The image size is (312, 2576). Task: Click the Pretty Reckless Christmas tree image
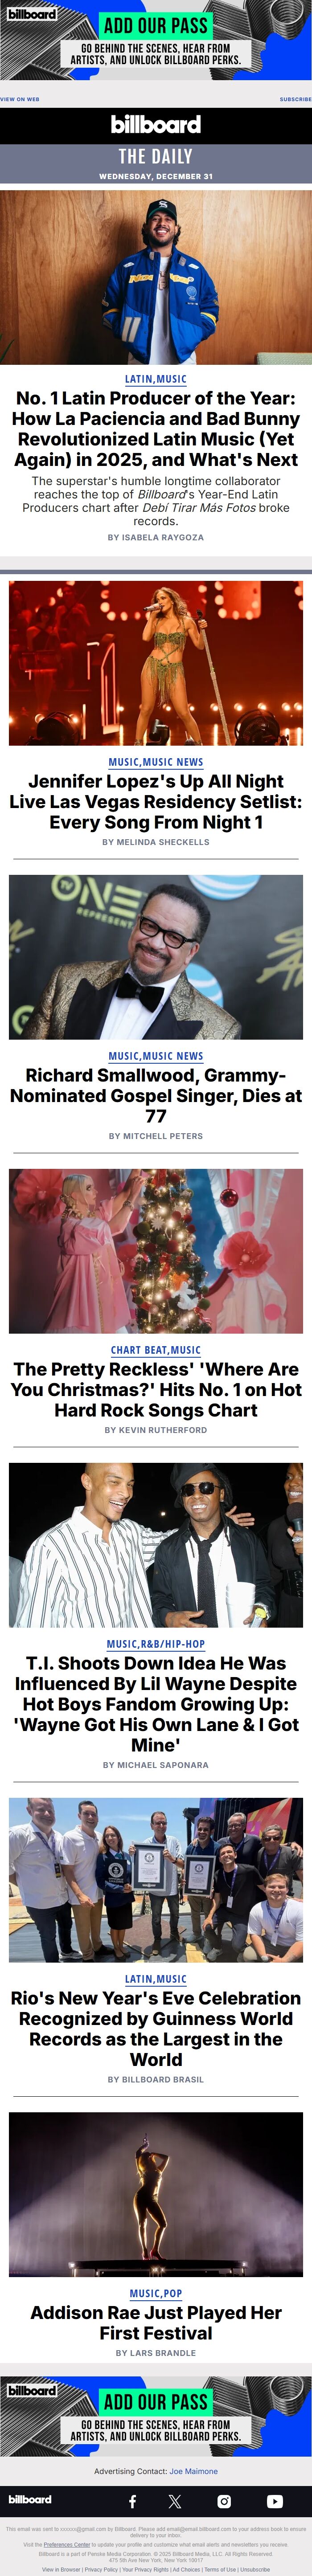pyautogui.click(x=156, y=1250)
